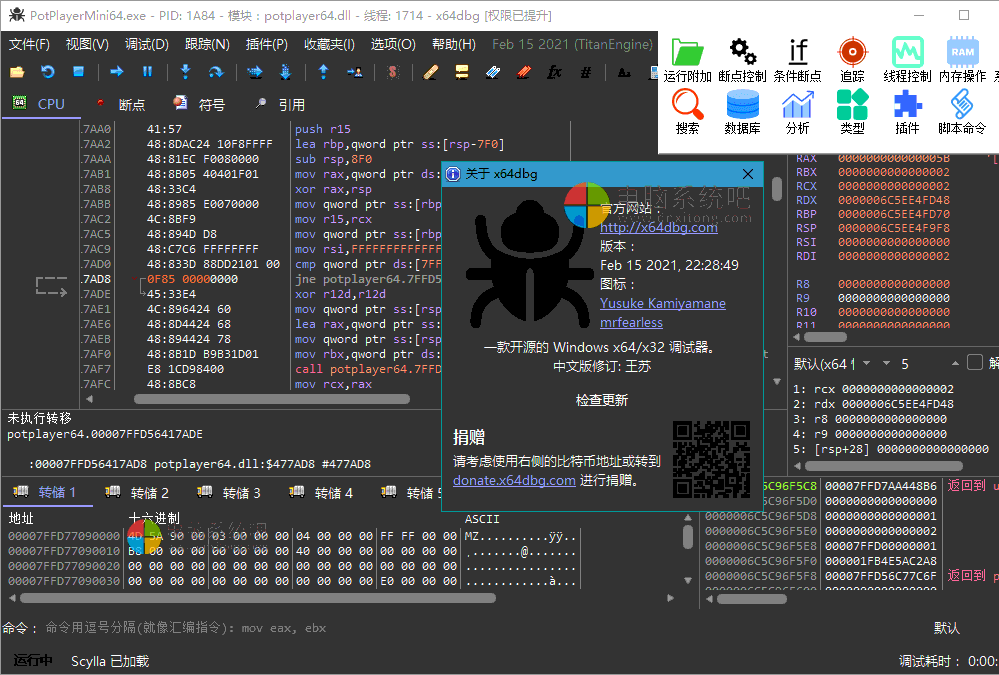Open the 插件(P) menu
999x675 pixels.
(x=266, y=44)
